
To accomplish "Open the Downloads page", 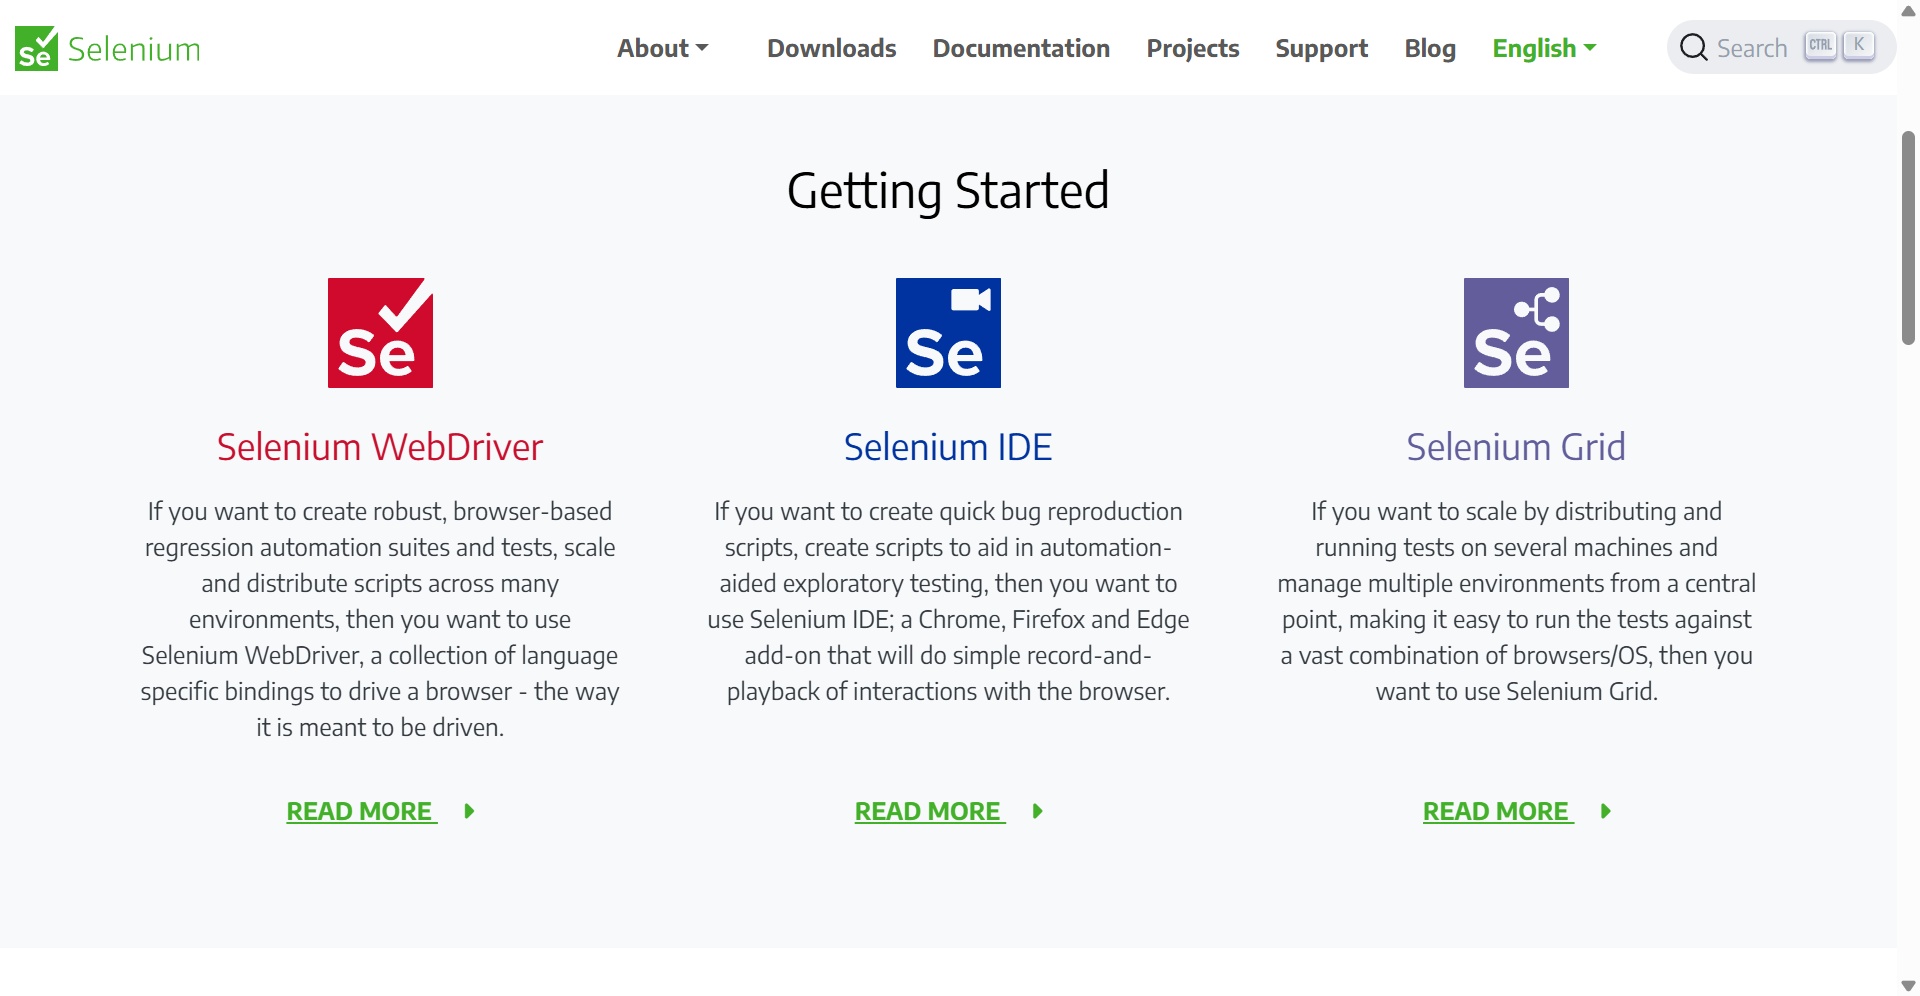I will (x=832, y=48).
